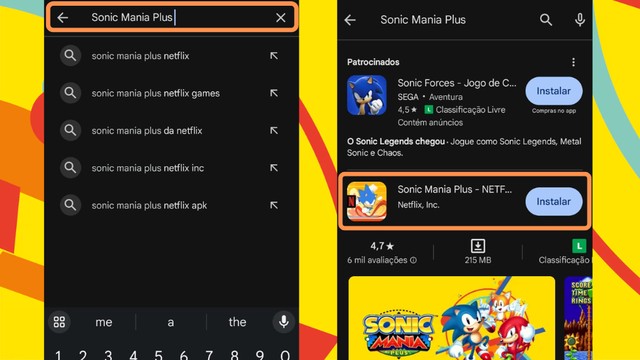Install Sonic Forces from the sponsored listing
This screenshot has height=360, width=640.
[x=553, y=91]
